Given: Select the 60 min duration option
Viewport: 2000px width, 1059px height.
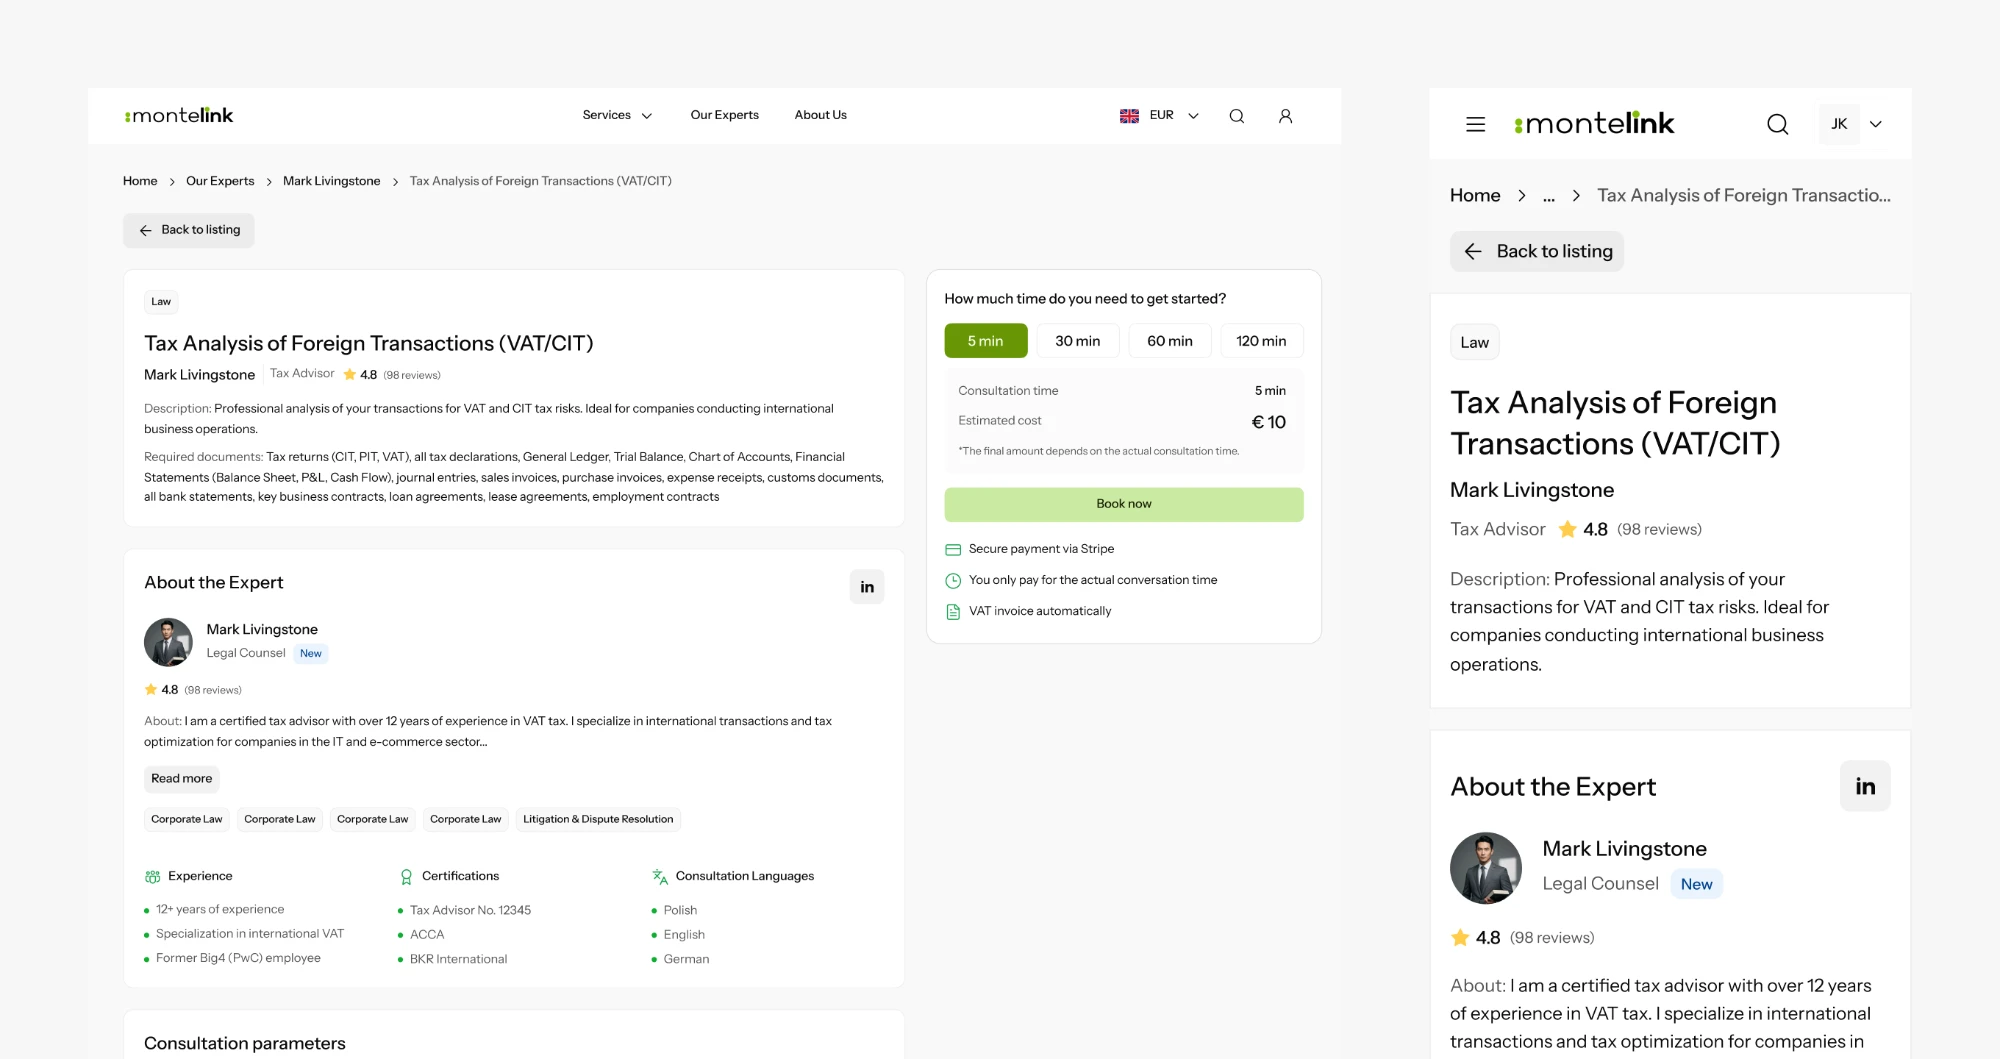Looking at the screenshot, I should coord(1170,341).
